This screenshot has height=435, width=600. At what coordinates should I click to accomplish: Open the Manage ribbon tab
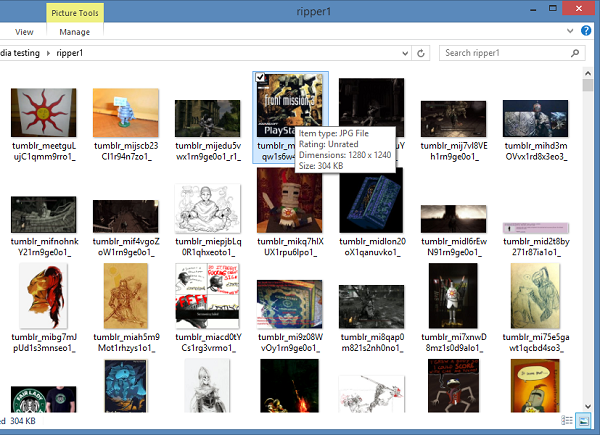click(75, 32)
